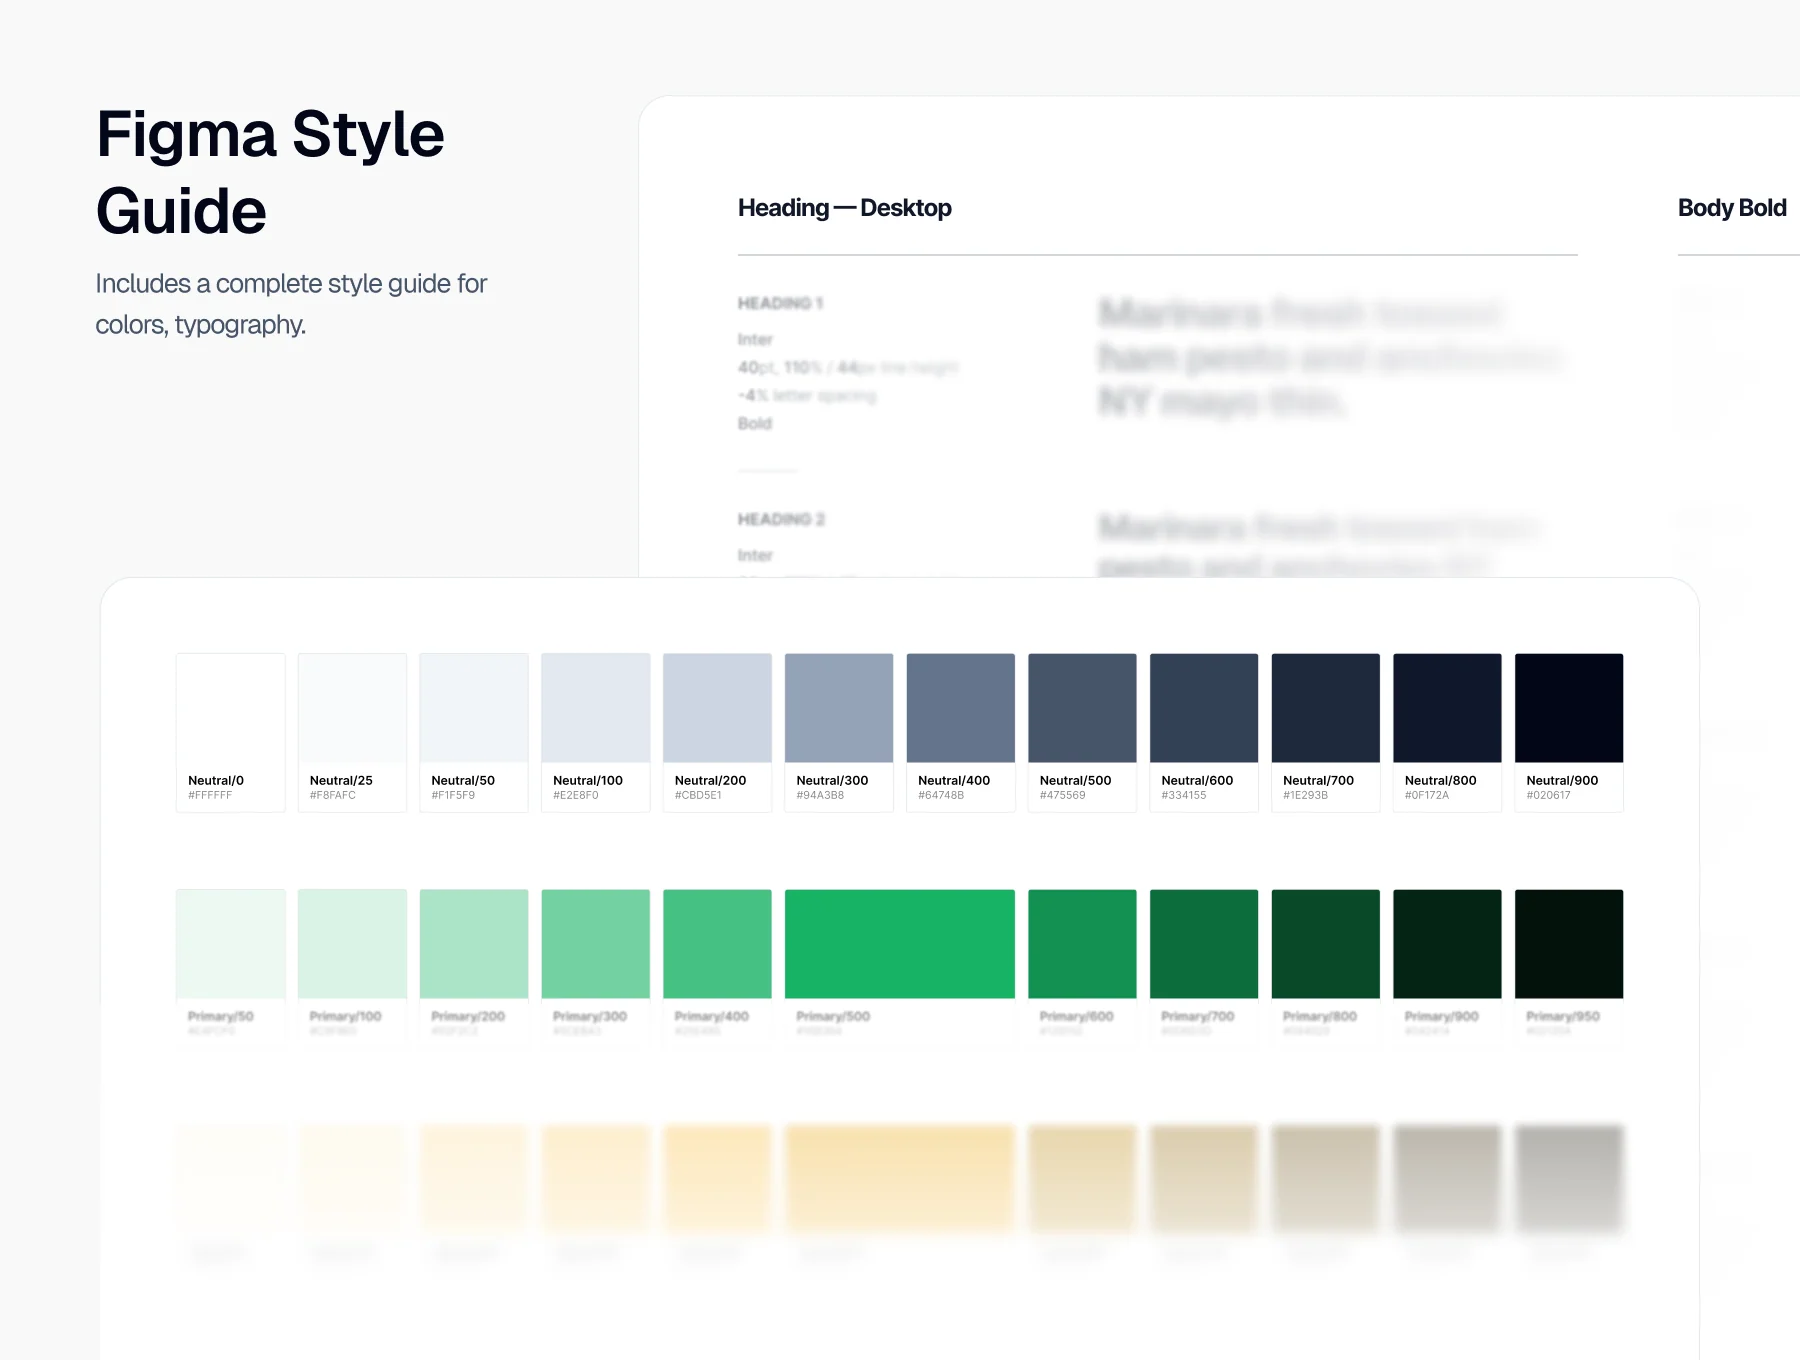Click the hex code "#F8FAFC"
Screen dimensions: 1800x1360
333,796
